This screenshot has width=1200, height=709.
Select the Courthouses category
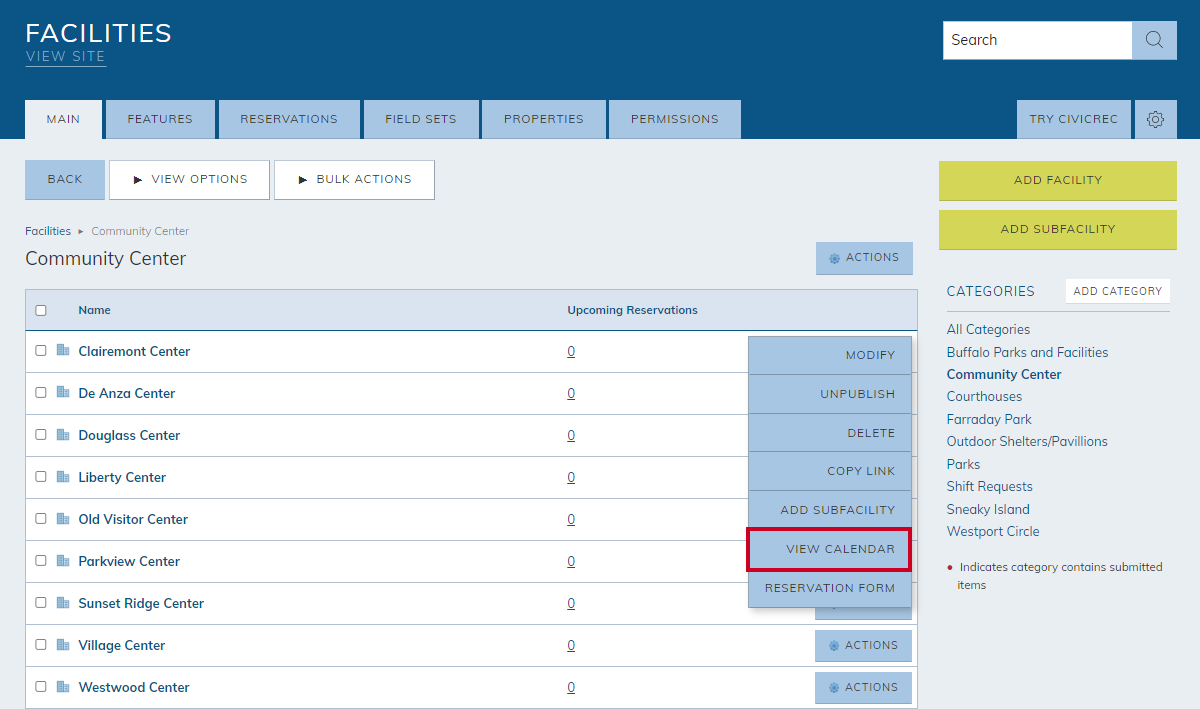click(984, 396)
